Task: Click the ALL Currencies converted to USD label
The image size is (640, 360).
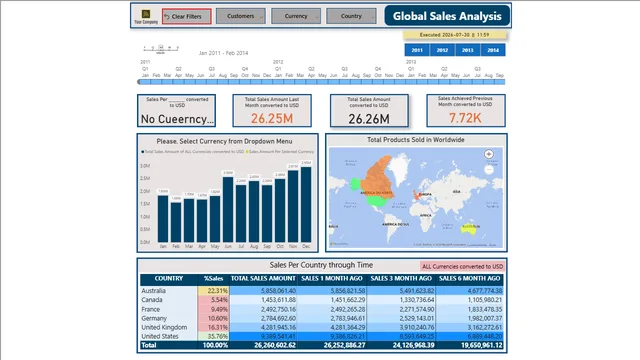Action: [x=462, y=267]
